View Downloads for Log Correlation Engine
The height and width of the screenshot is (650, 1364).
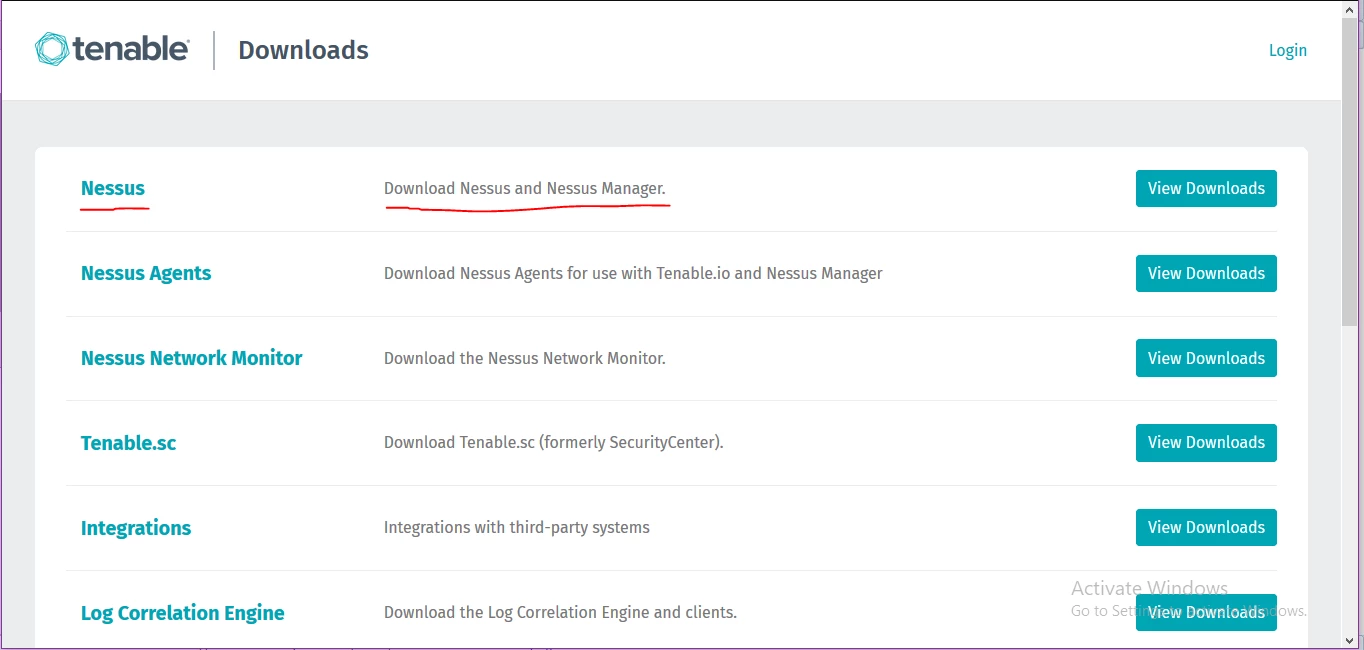(1206, 612)
